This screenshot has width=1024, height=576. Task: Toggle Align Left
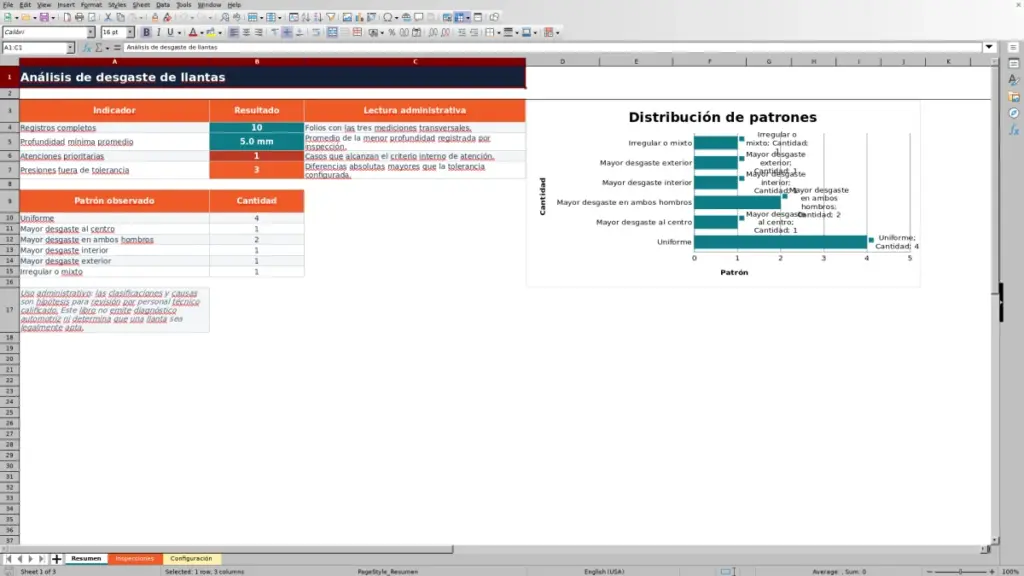pos(234,33)
